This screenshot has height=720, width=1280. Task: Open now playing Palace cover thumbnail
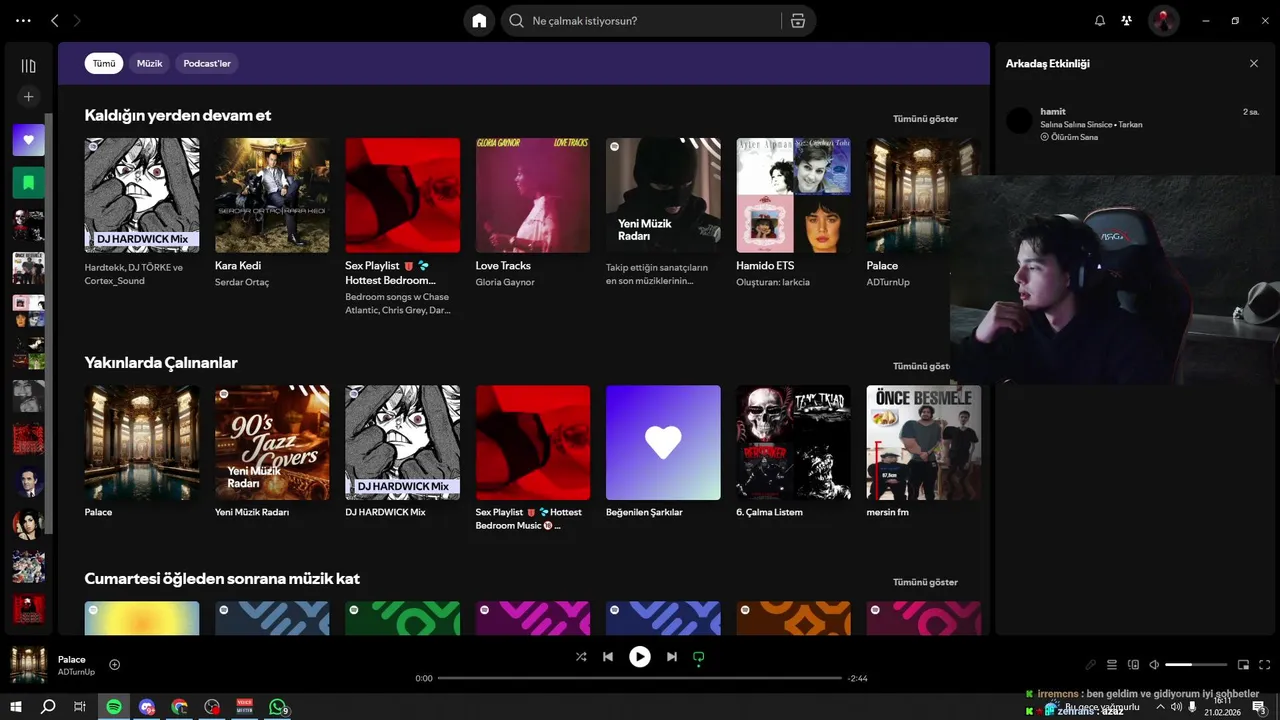click(29, 665)
